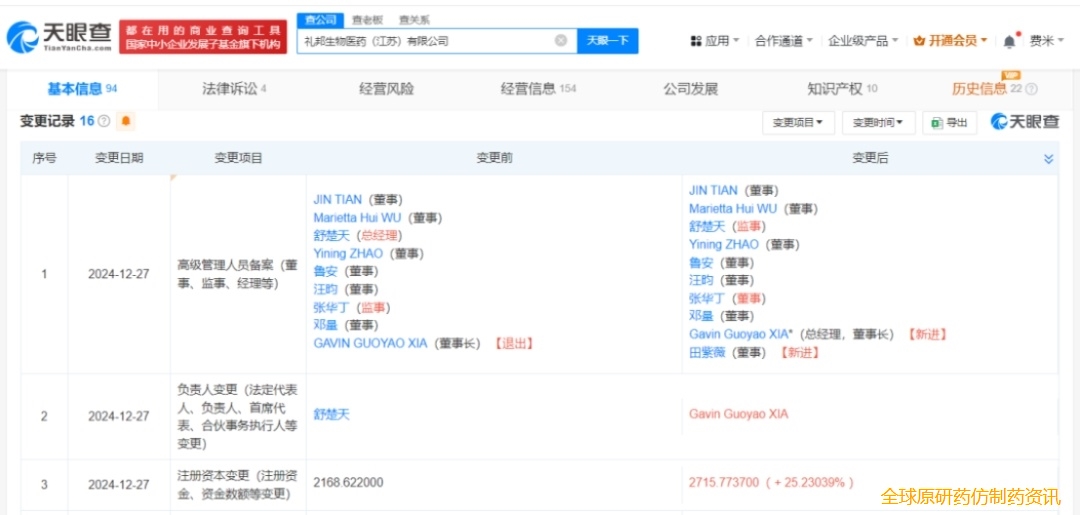Open JIN TIAN link in 变更后 column

(713, 191)
